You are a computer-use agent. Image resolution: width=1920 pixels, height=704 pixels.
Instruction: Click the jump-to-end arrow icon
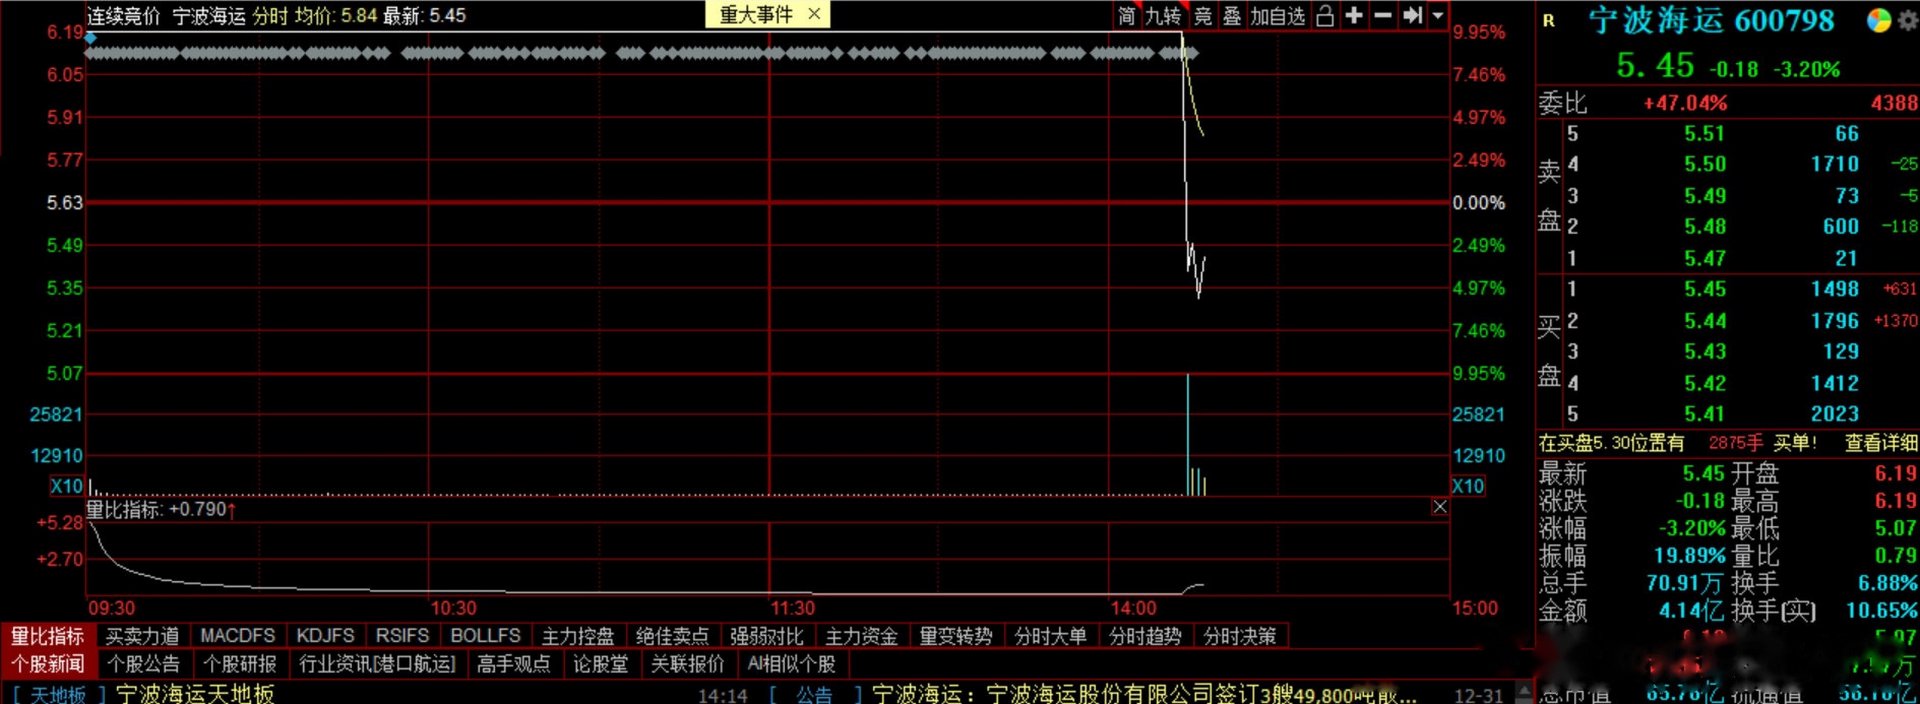pyautogui.click(x=1412, y=15)
